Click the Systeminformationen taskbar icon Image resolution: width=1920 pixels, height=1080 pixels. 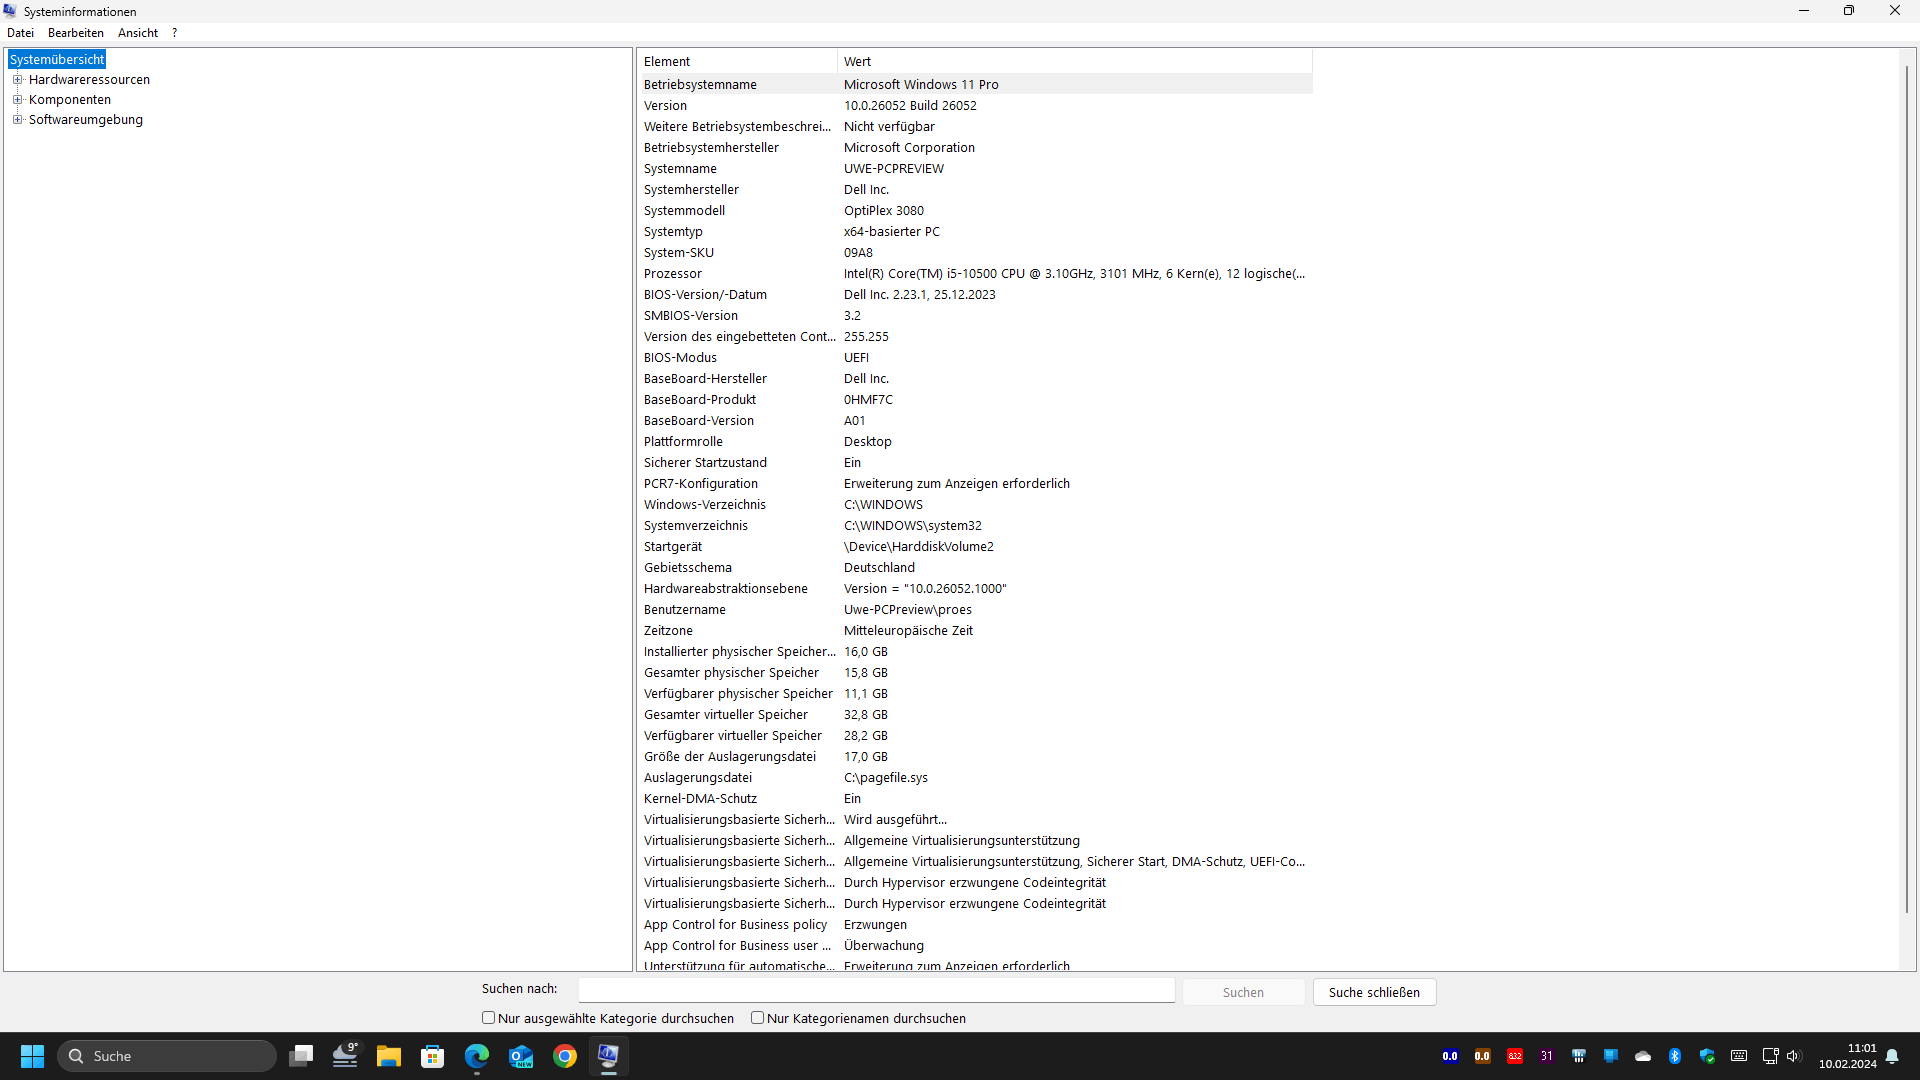click(608, 1056)
